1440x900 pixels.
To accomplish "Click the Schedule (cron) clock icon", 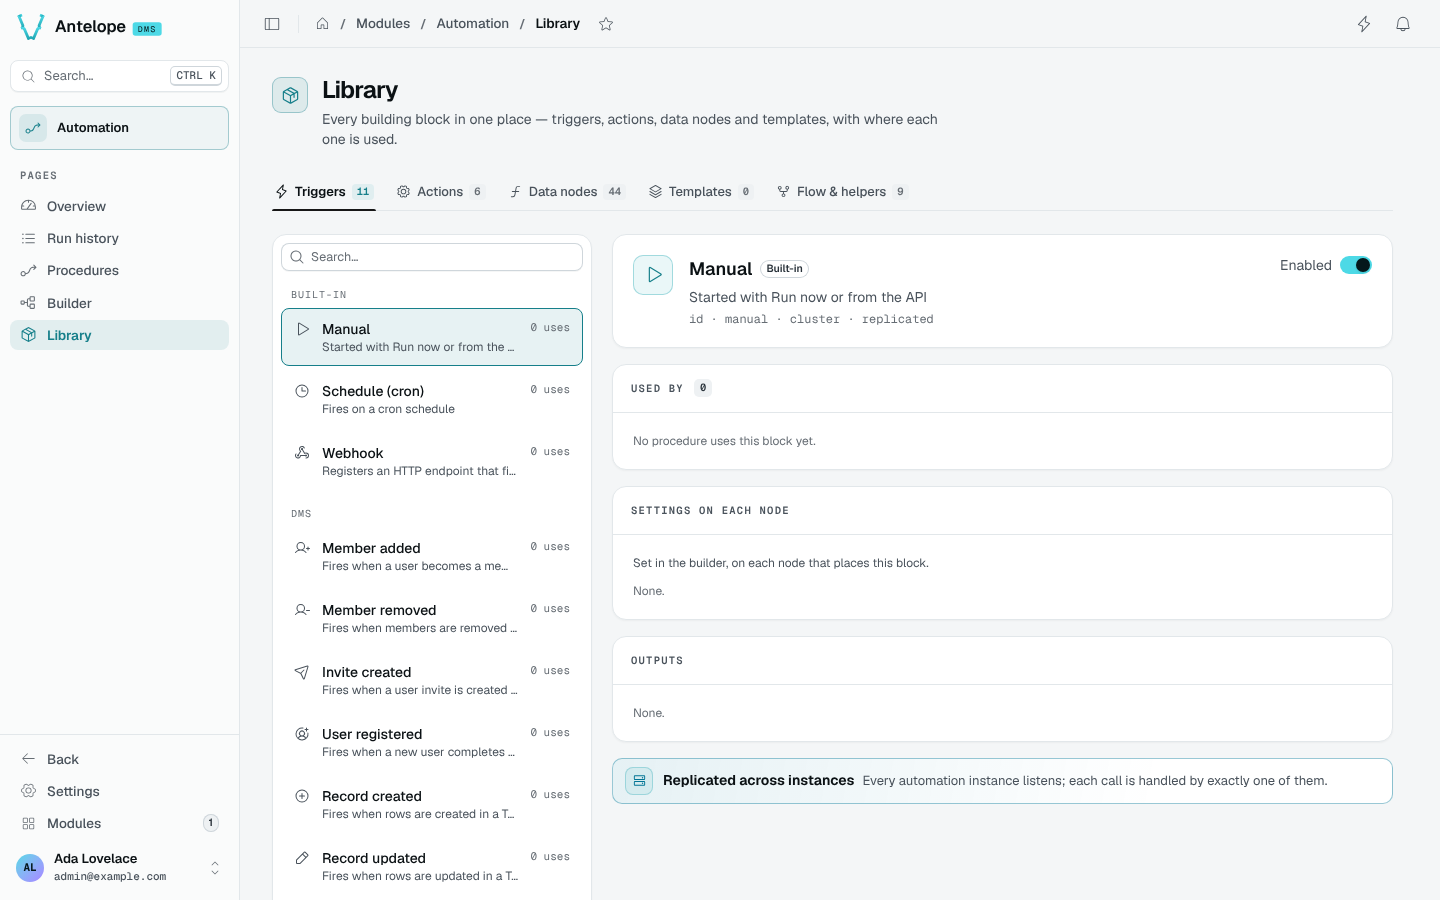I will tap(302, 391).
